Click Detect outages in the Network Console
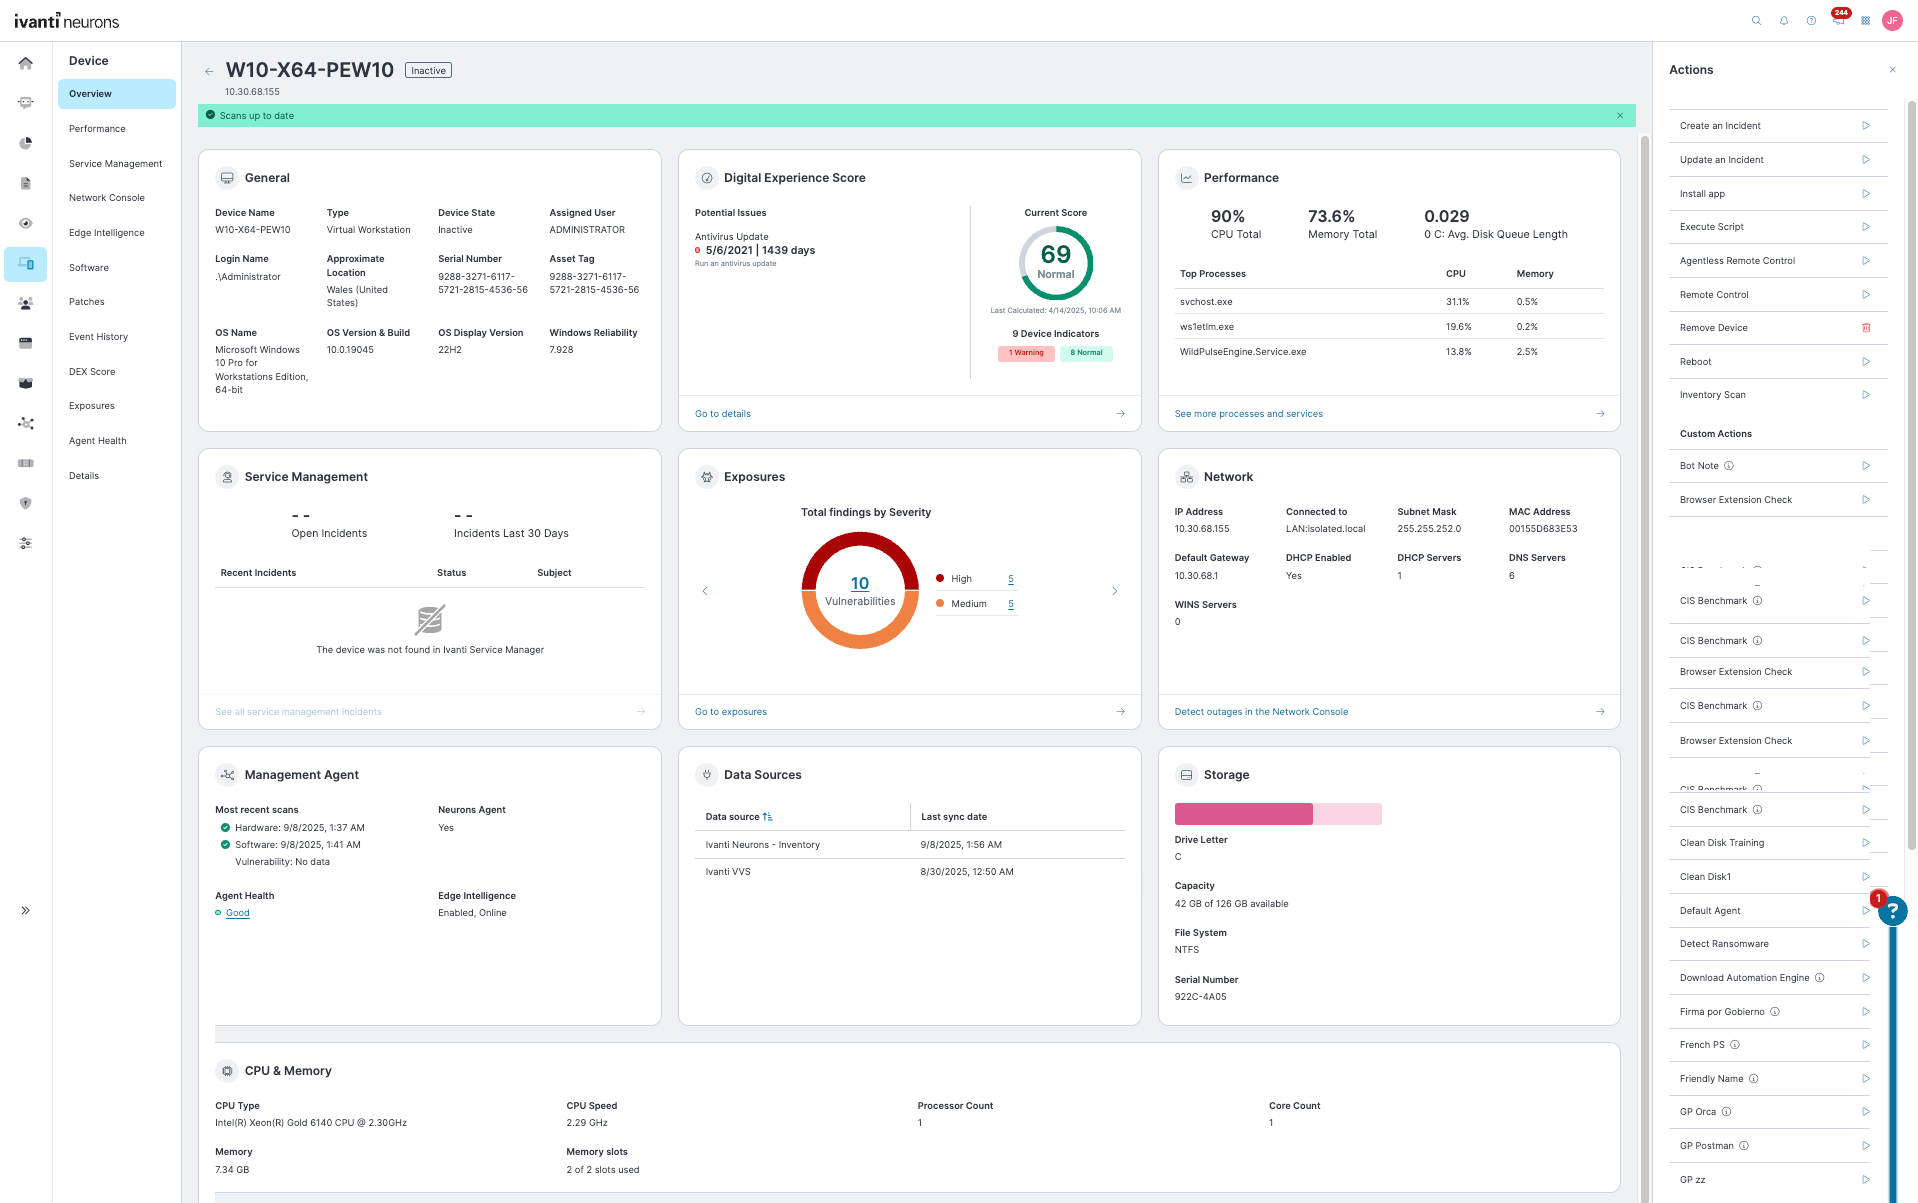 point(1261,712)
